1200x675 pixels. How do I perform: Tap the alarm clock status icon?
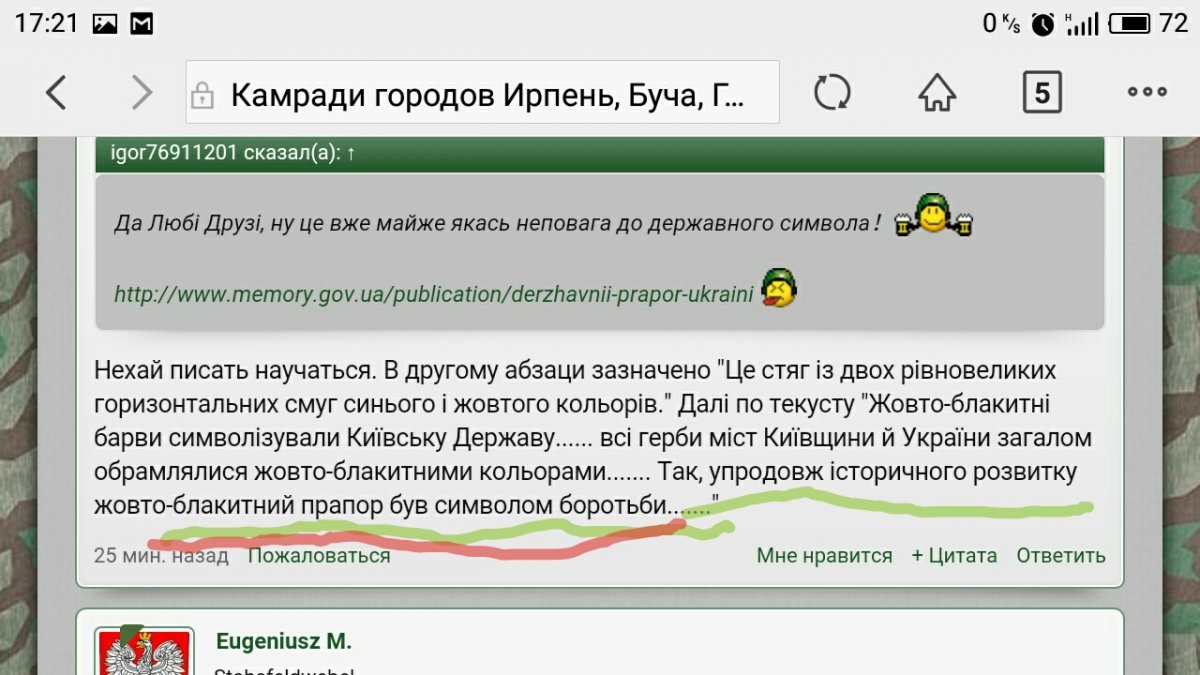pos(1044,23)
